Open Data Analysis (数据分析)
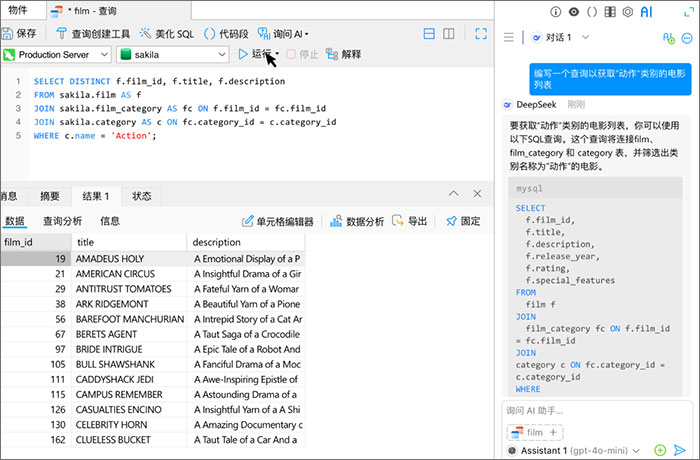This screenshot has width=700, height=460. (357, 221)
